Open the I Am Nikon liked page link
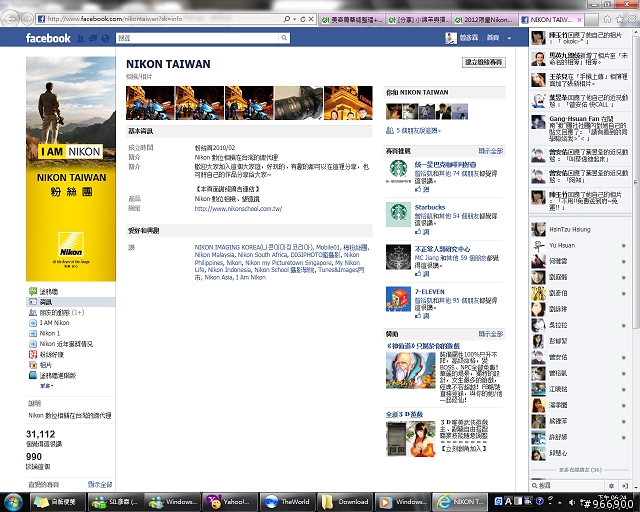640x512 pixels. (251, 278)
